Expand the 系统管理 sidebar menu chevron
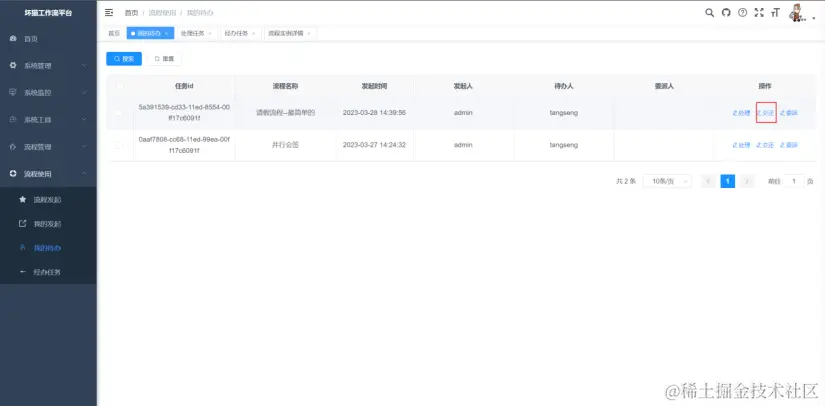 coord(84,66)
